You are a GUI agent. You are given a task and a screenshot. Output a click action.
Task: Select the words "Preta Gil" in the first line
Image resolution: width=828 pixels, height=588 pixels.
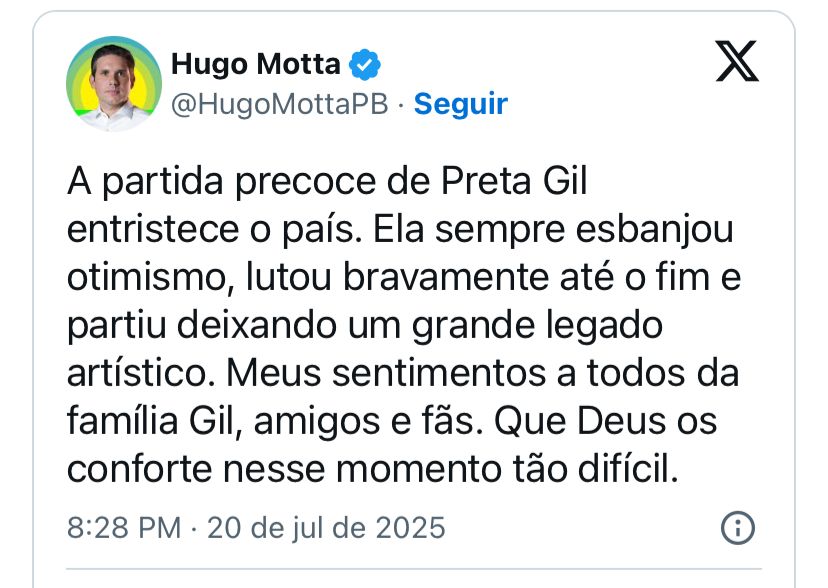coord(514,181)
